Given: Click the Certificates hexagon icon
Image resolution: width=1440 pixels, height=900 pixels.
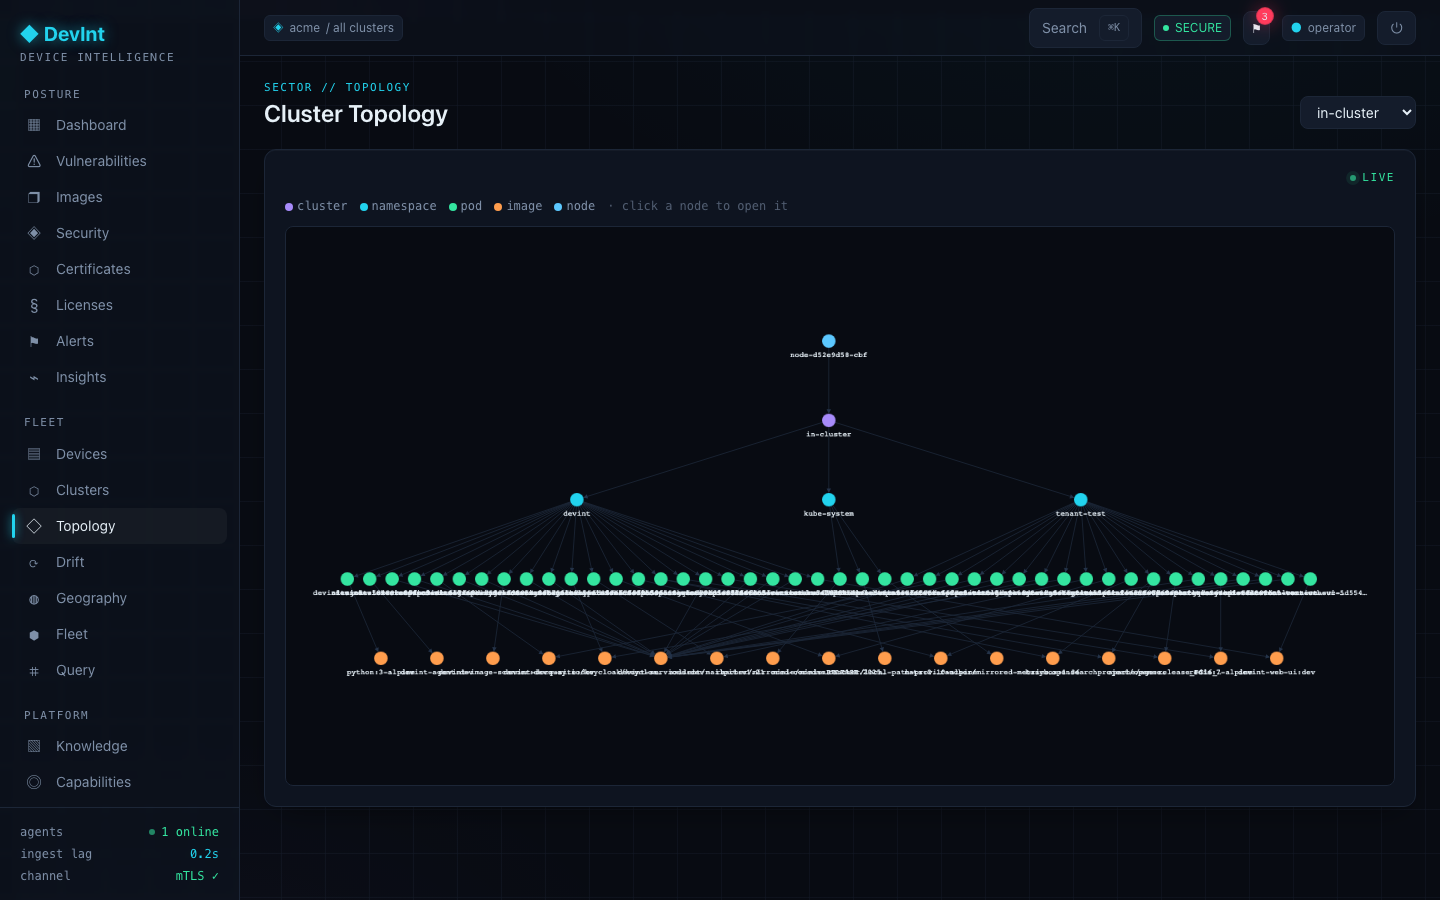Looking at the screenshot, I should point(34,269).
